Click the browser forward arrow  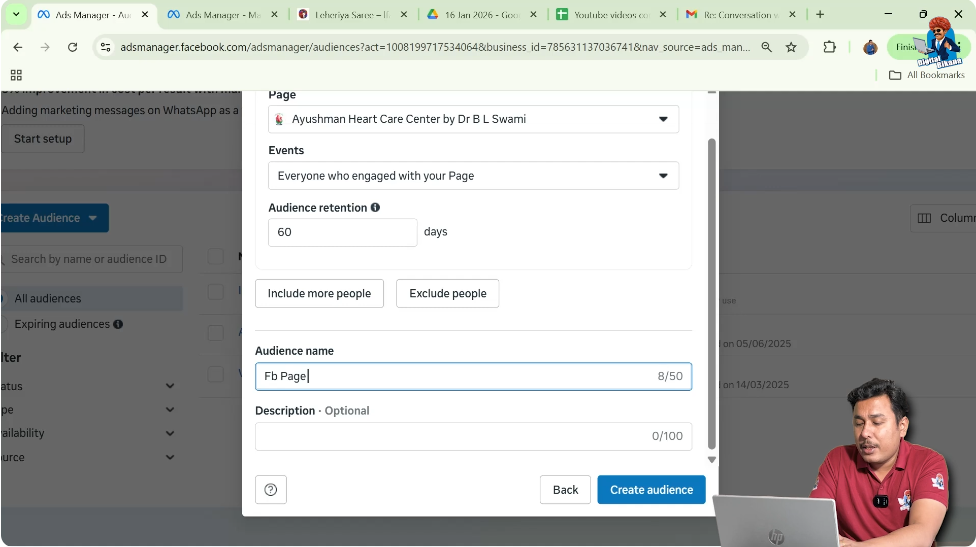[x=45, y=47]
